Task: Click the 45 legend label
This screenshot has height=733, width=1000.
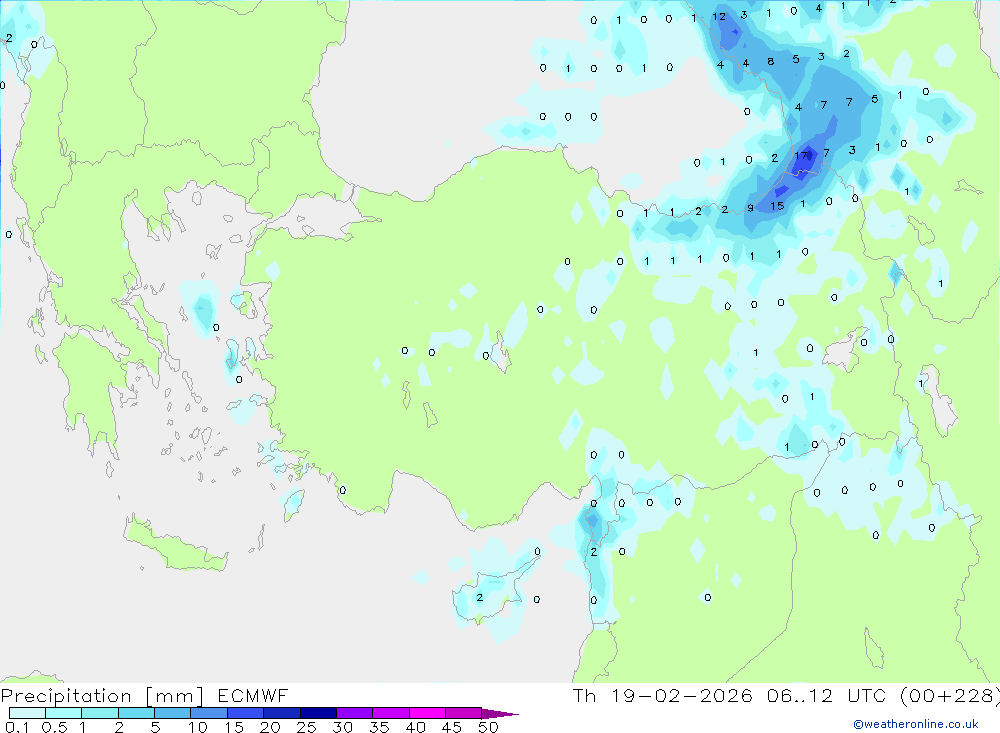Action: [x=452, y=727]
